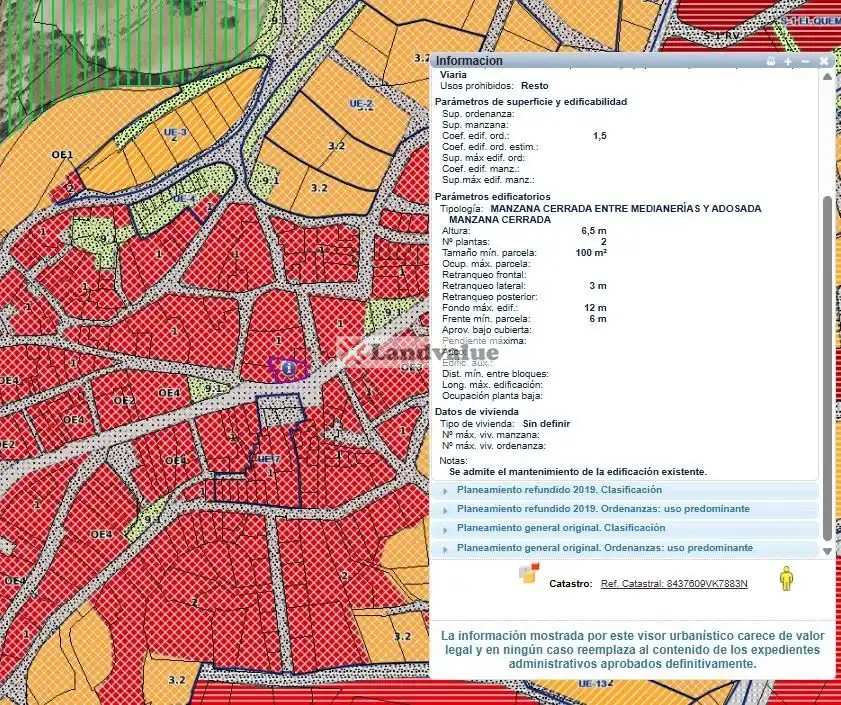Click the UE-7 label on the map
The height and width of the screenshot is (705, 841).
click(x=268, y=459)
